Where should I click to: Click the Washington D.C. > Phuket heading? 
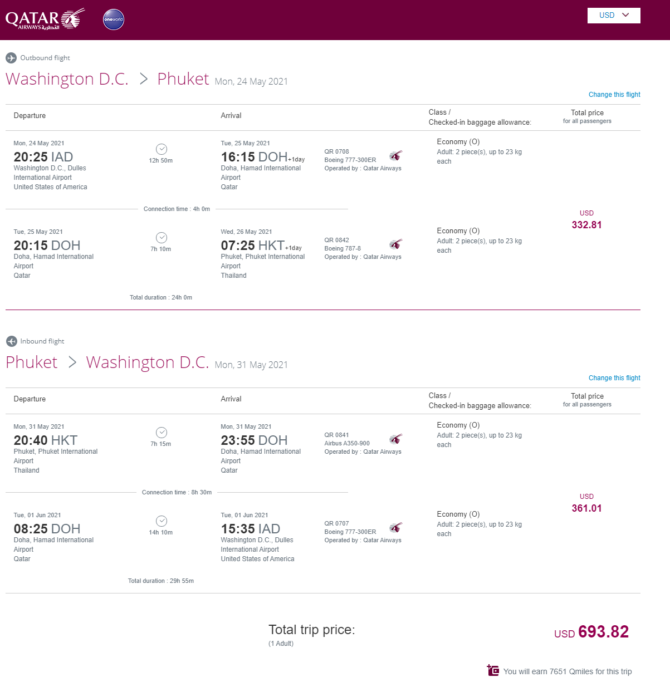click(x=107, y=79)
